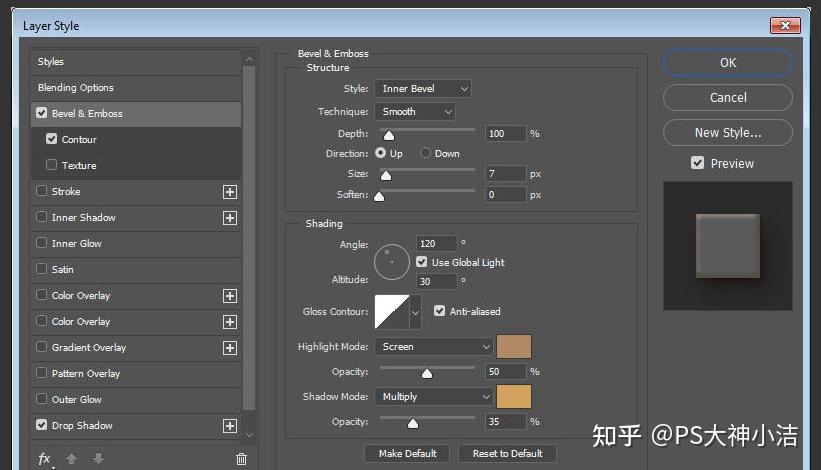The image size is (821, 470).
Task: Move effect up with arrow icon
Action: coord(72,459)
